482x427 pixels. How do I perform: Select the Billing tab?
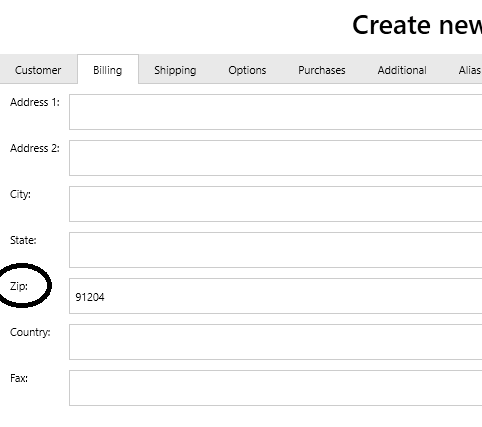click(x=108, y=70)
